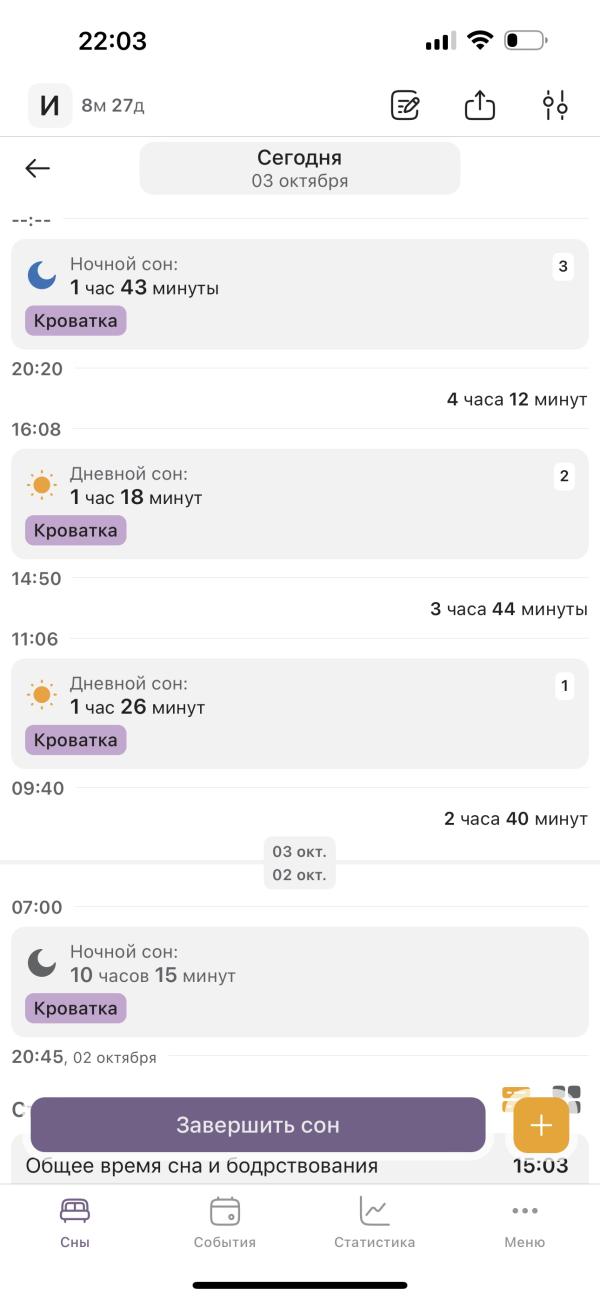Tap the gray moon of 10-hour sleep
600x1300 pixels.
41,963
